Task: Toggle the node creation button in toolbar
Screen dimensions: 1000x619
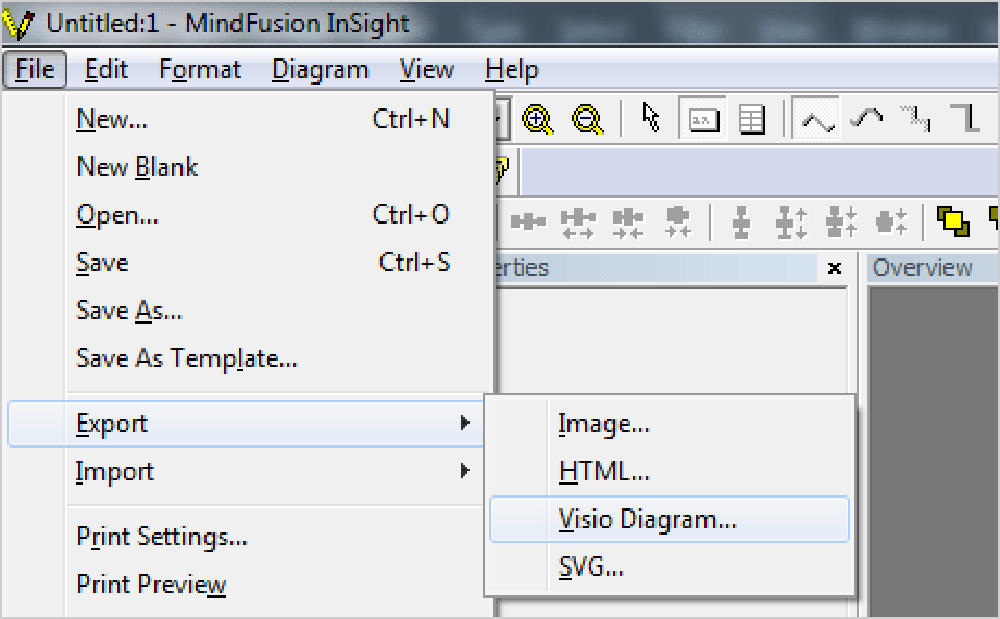Action: tap(702, 118)
